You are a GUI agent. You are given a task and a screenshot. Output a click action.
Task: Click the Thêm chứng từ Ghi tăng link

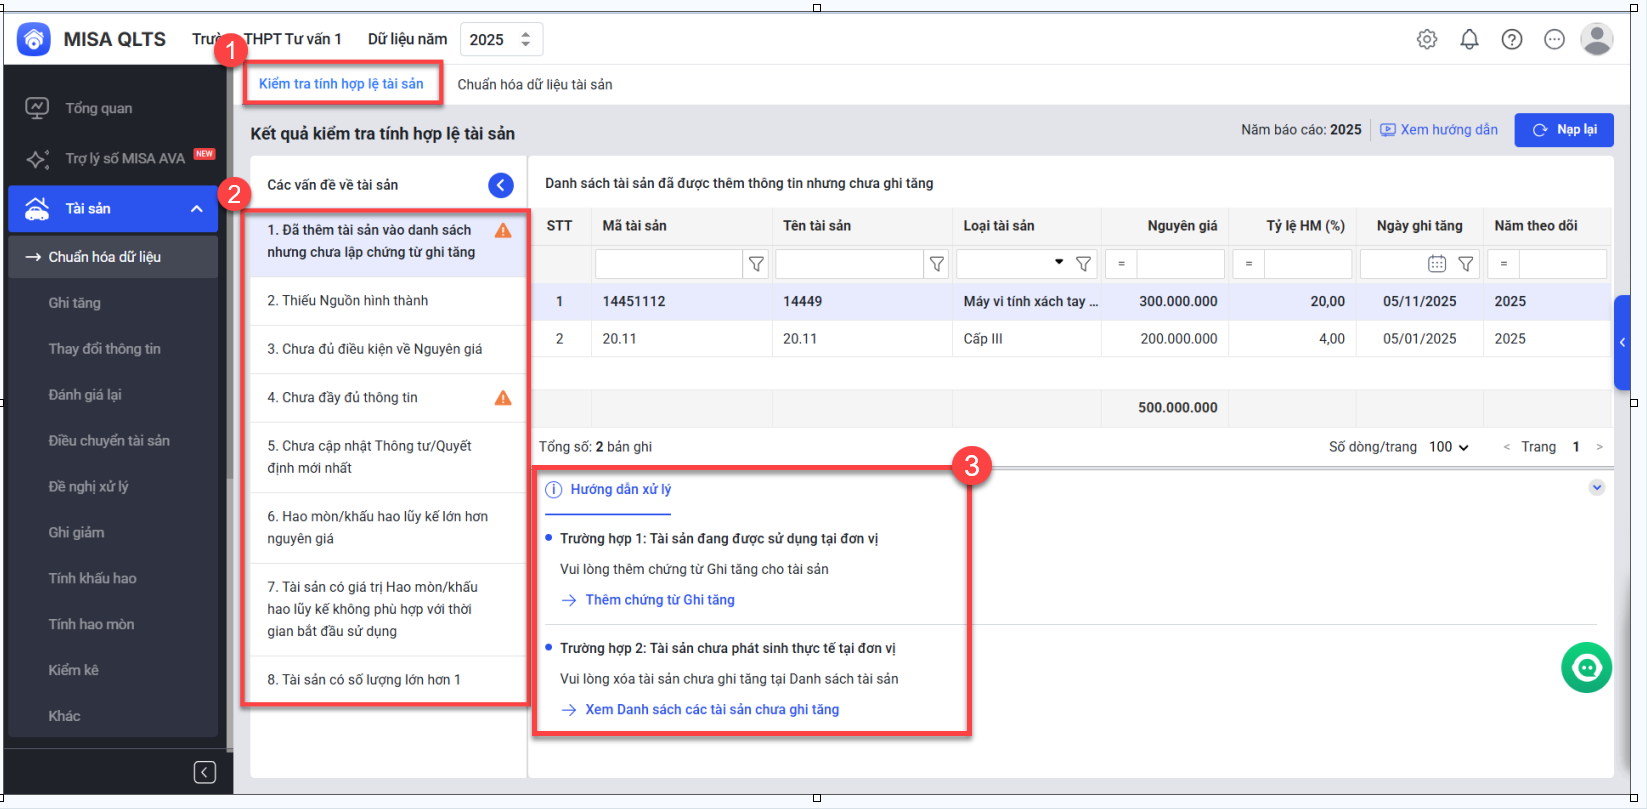coord(660,600)
